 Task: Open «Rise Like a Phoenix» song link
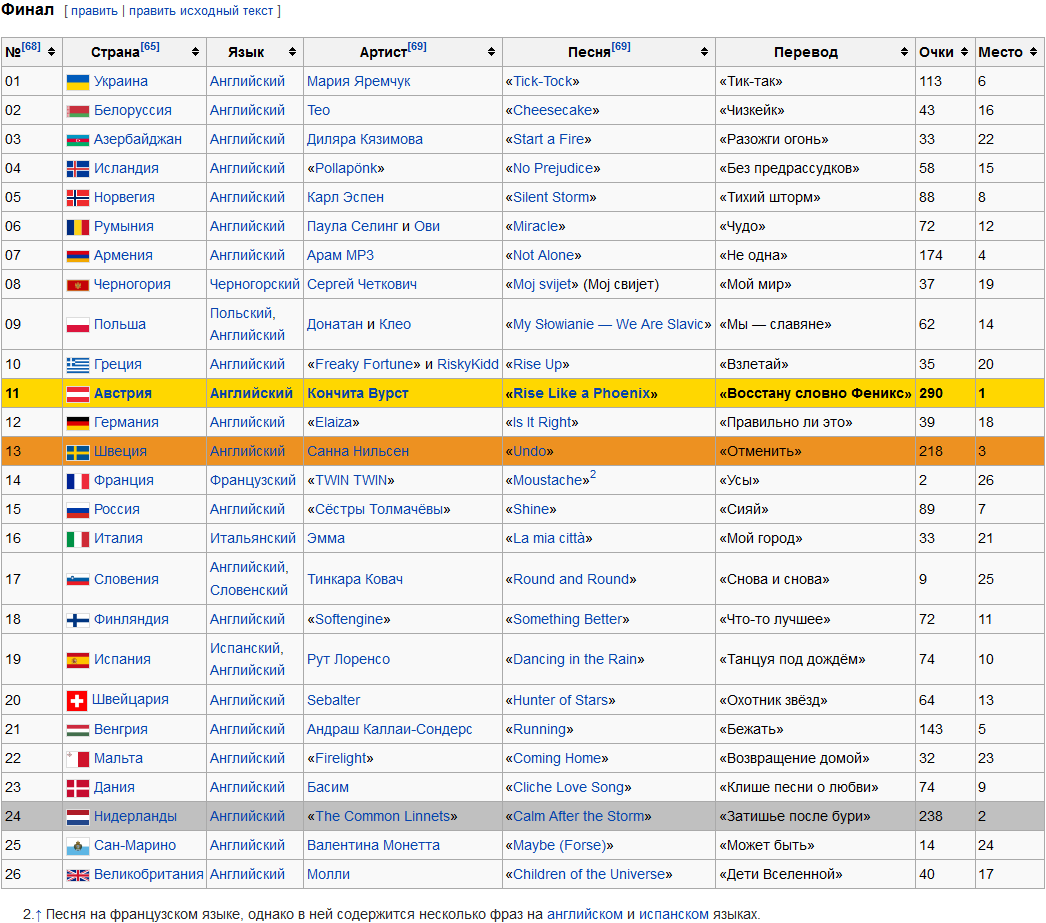581,393
